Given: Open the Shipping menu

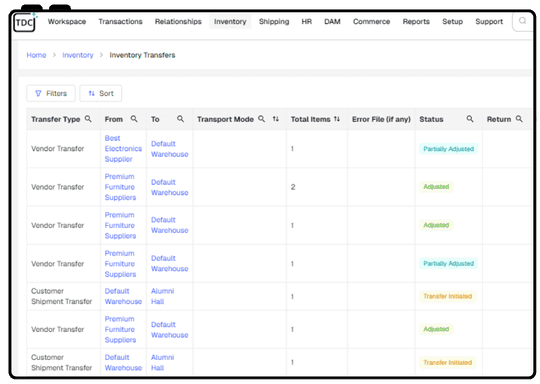Looking at the screenshot, I should pos(274,22).
